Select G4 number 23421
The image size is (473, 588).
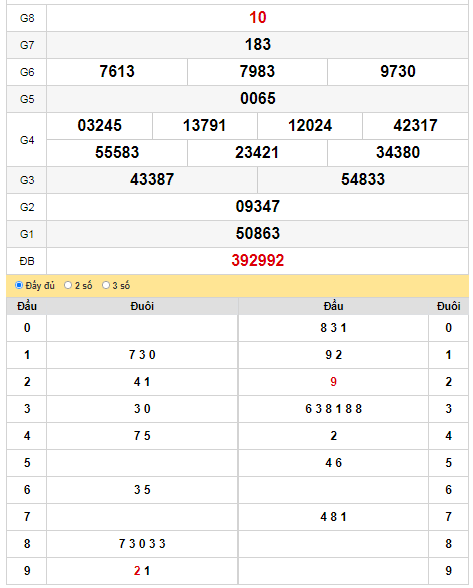(257, 152)
